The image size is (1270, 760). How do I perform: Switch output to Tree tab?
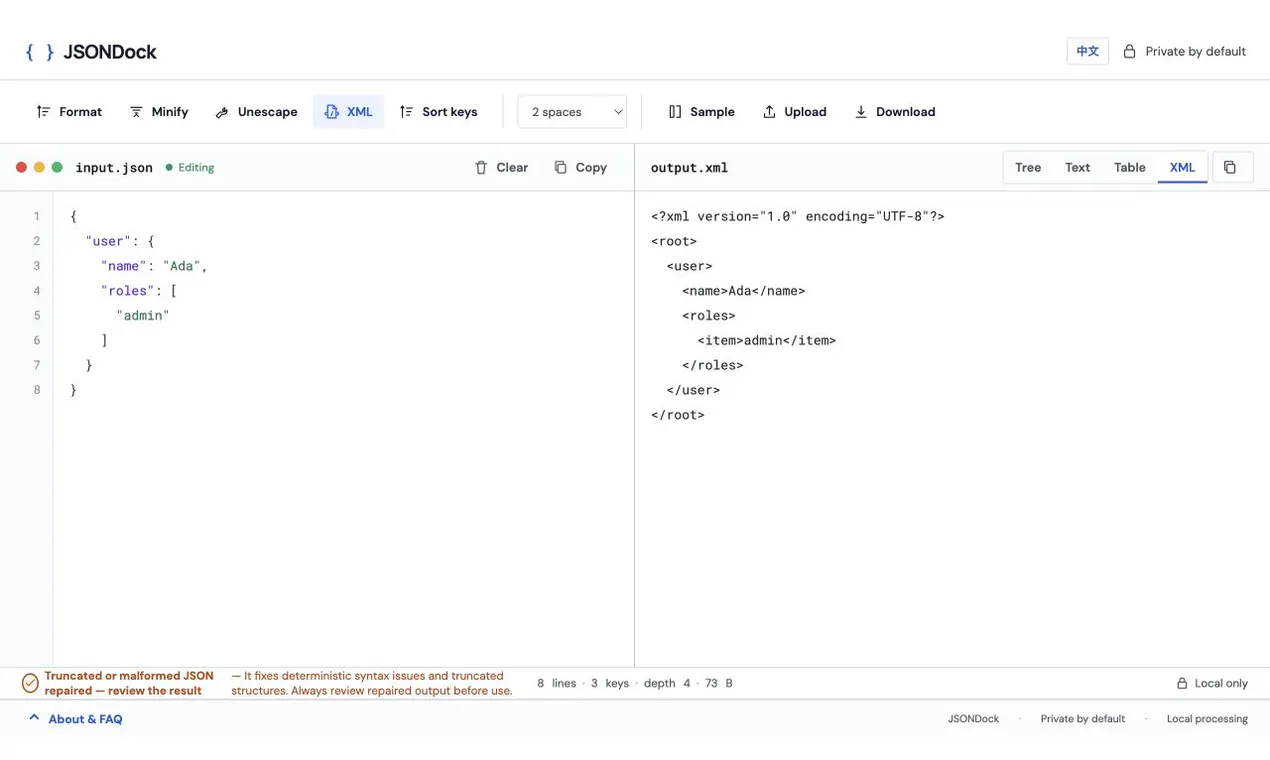1028,167
